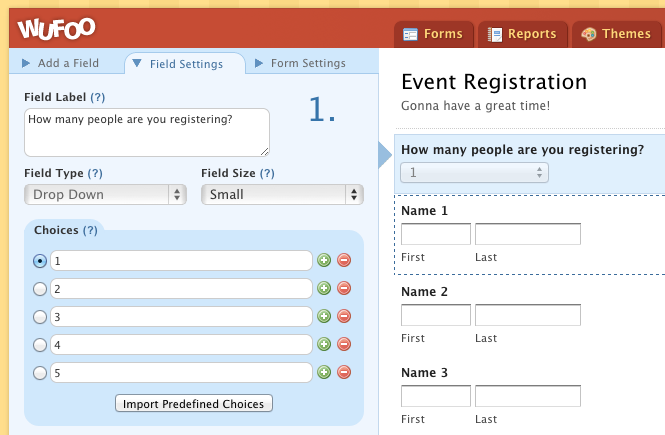Select radio button for choice 5

pos(40,373)
